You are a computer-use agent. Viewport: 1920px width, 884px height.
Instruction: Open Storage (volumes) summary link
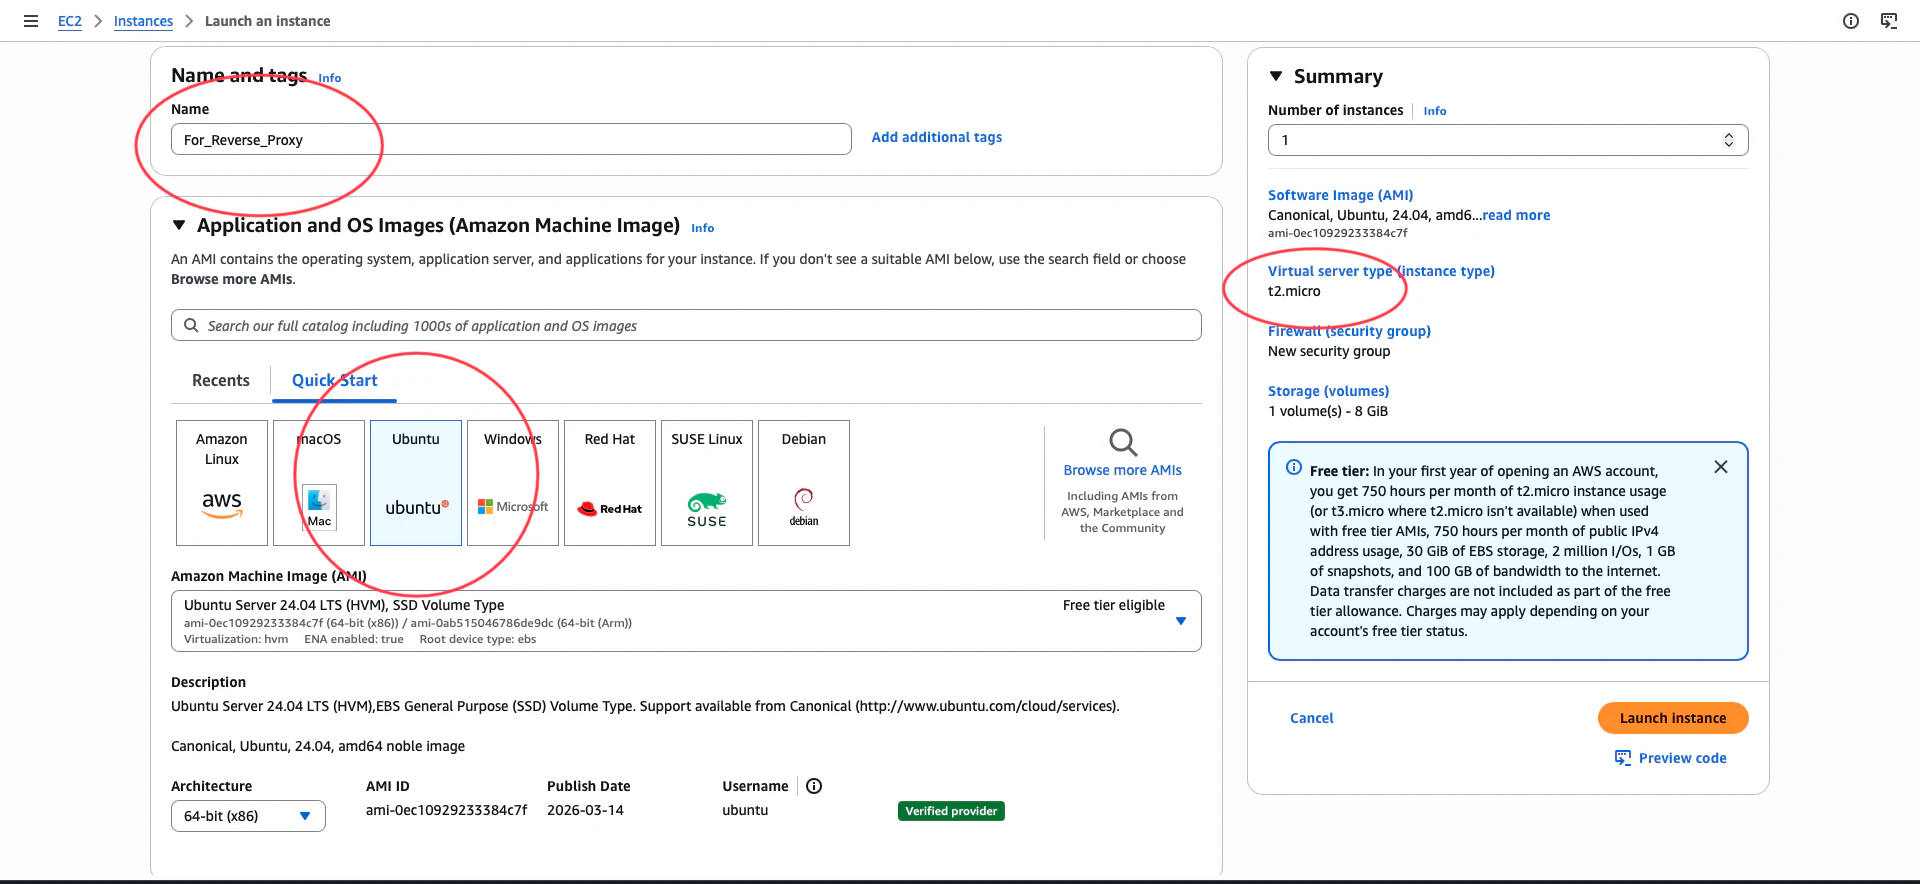tap(1329, 391)
